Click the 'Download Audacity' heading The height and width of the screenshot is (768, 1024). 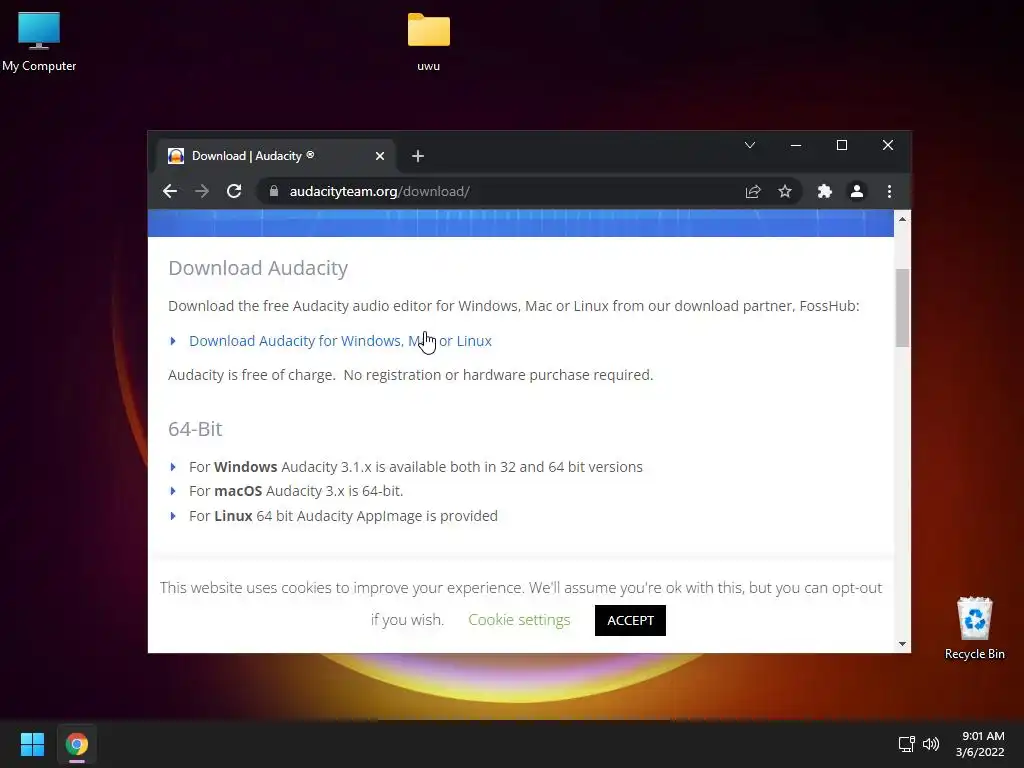click(258, 268)
